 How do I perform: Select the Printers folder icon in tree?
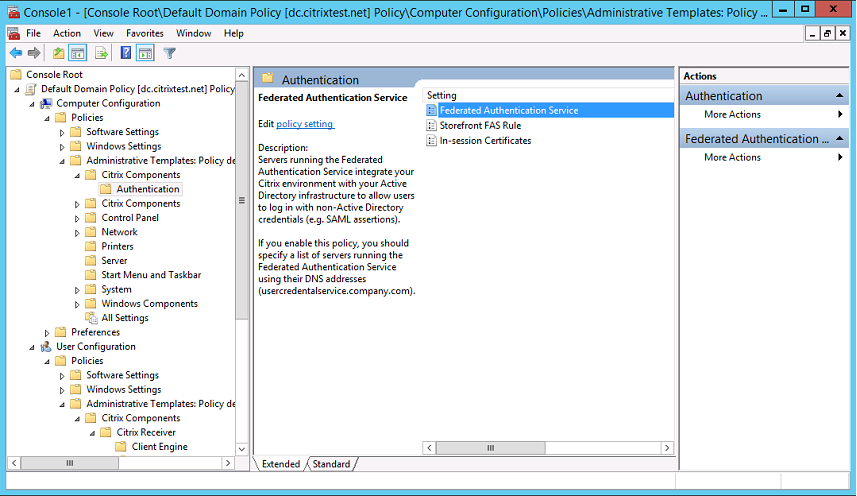coord(91,246)
